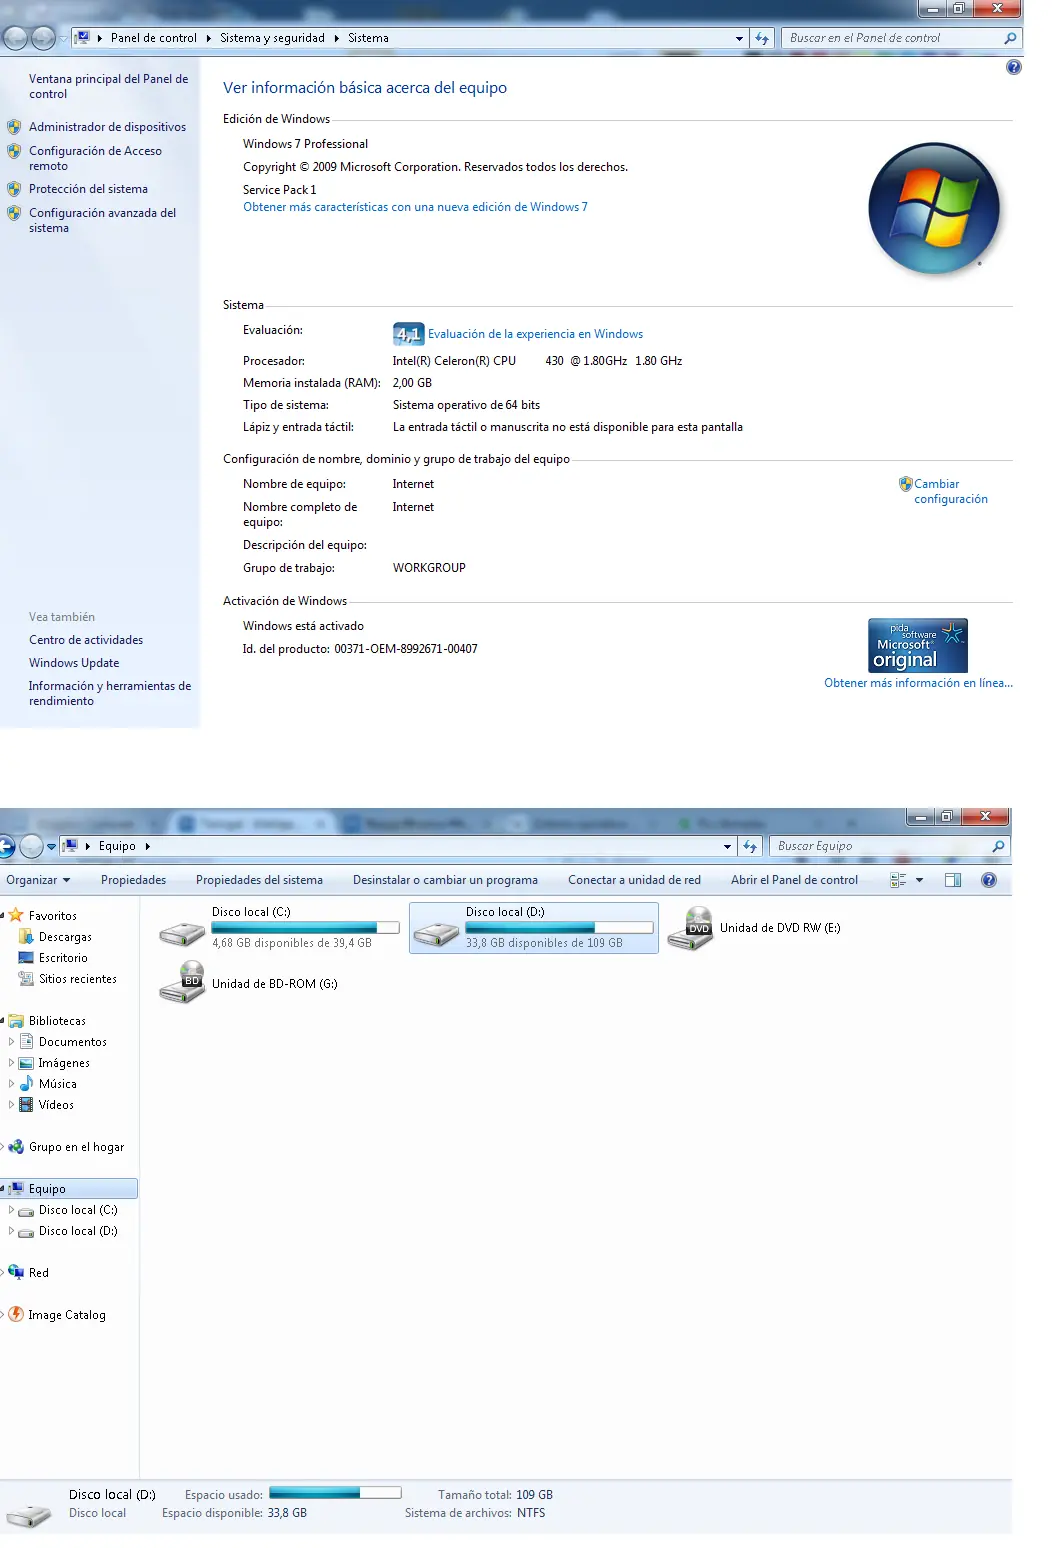Open the help icon in Sistema window
Viewport: 1052px width, 1548px height.
(1013, 67)
